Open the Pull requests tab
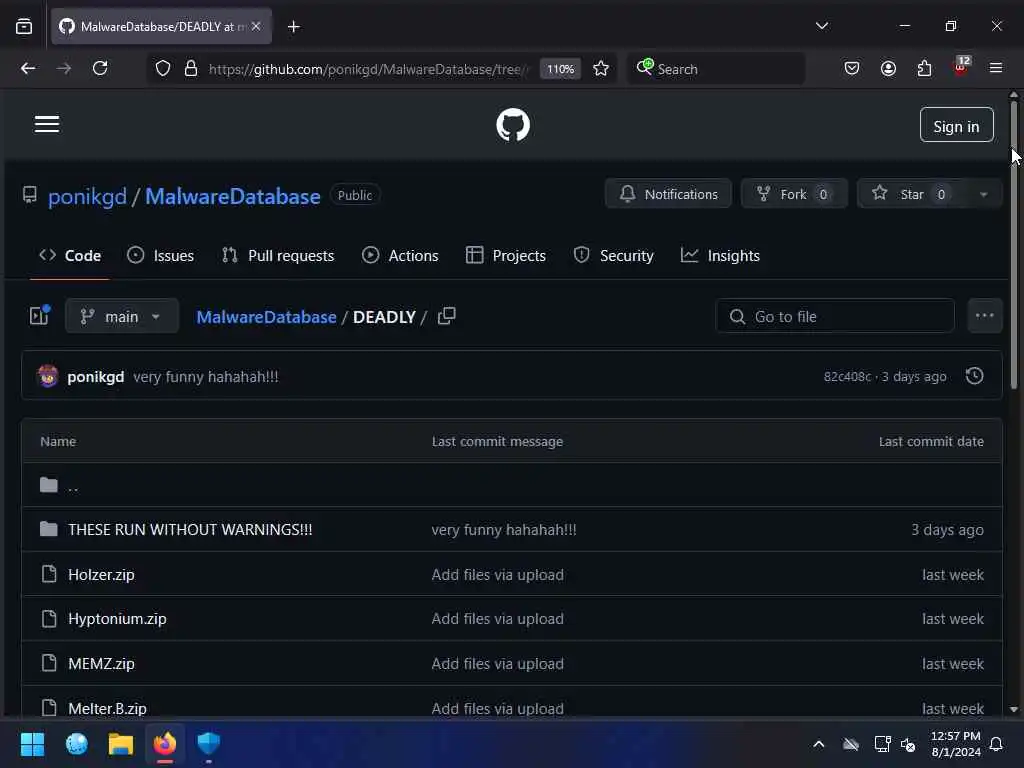The image size is (1024, 768). coord(278,255)
